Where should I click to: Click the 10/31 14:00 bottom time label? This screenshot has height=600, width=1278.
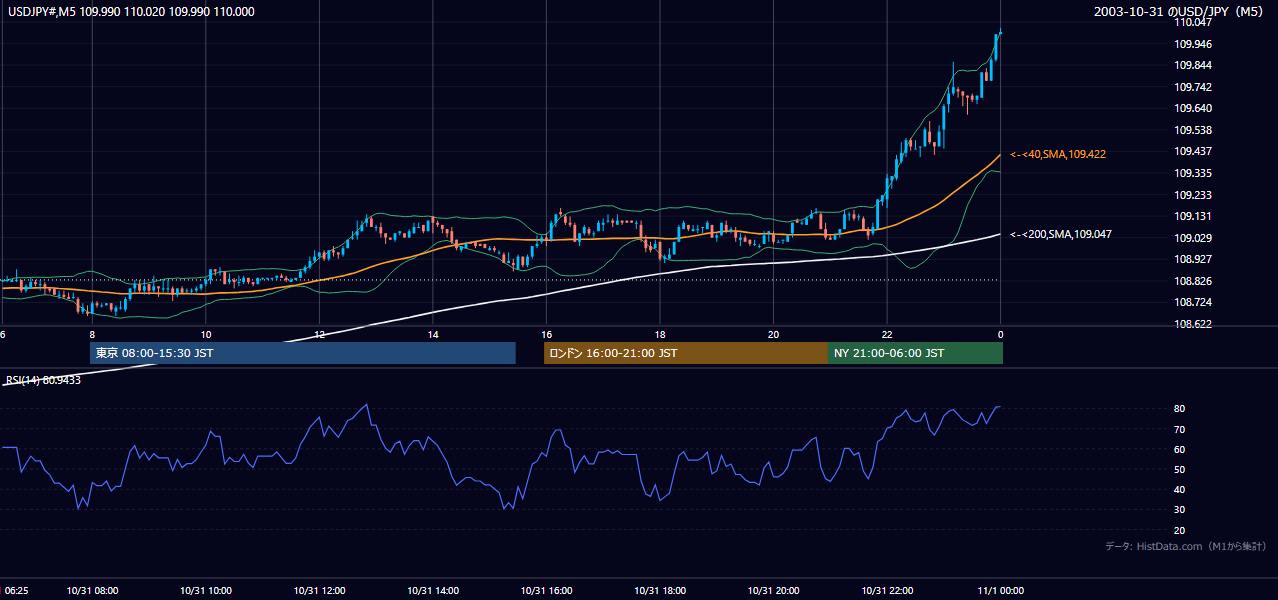point(433,591)
